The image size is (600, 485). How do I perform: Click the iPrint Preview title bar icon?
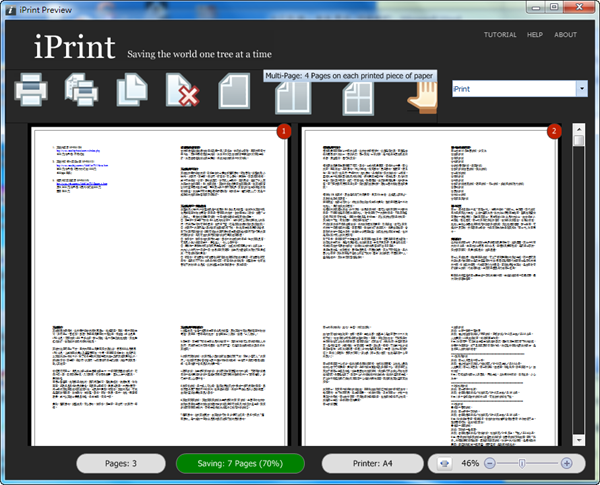[11, 10]
